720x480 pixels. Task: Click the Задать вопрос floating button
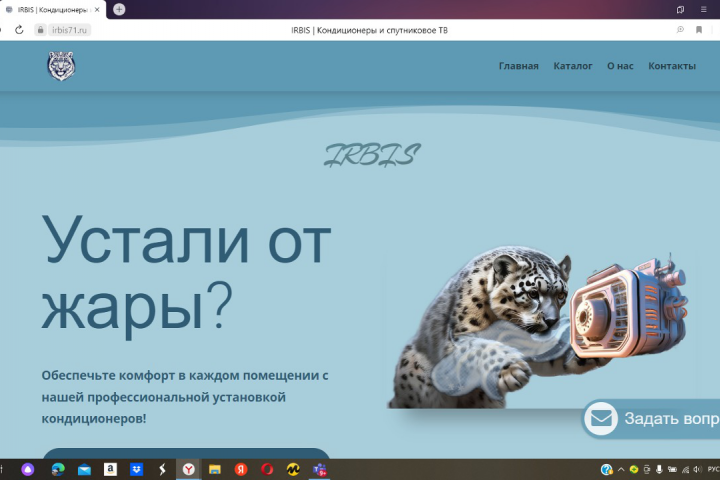coord(651,418)
